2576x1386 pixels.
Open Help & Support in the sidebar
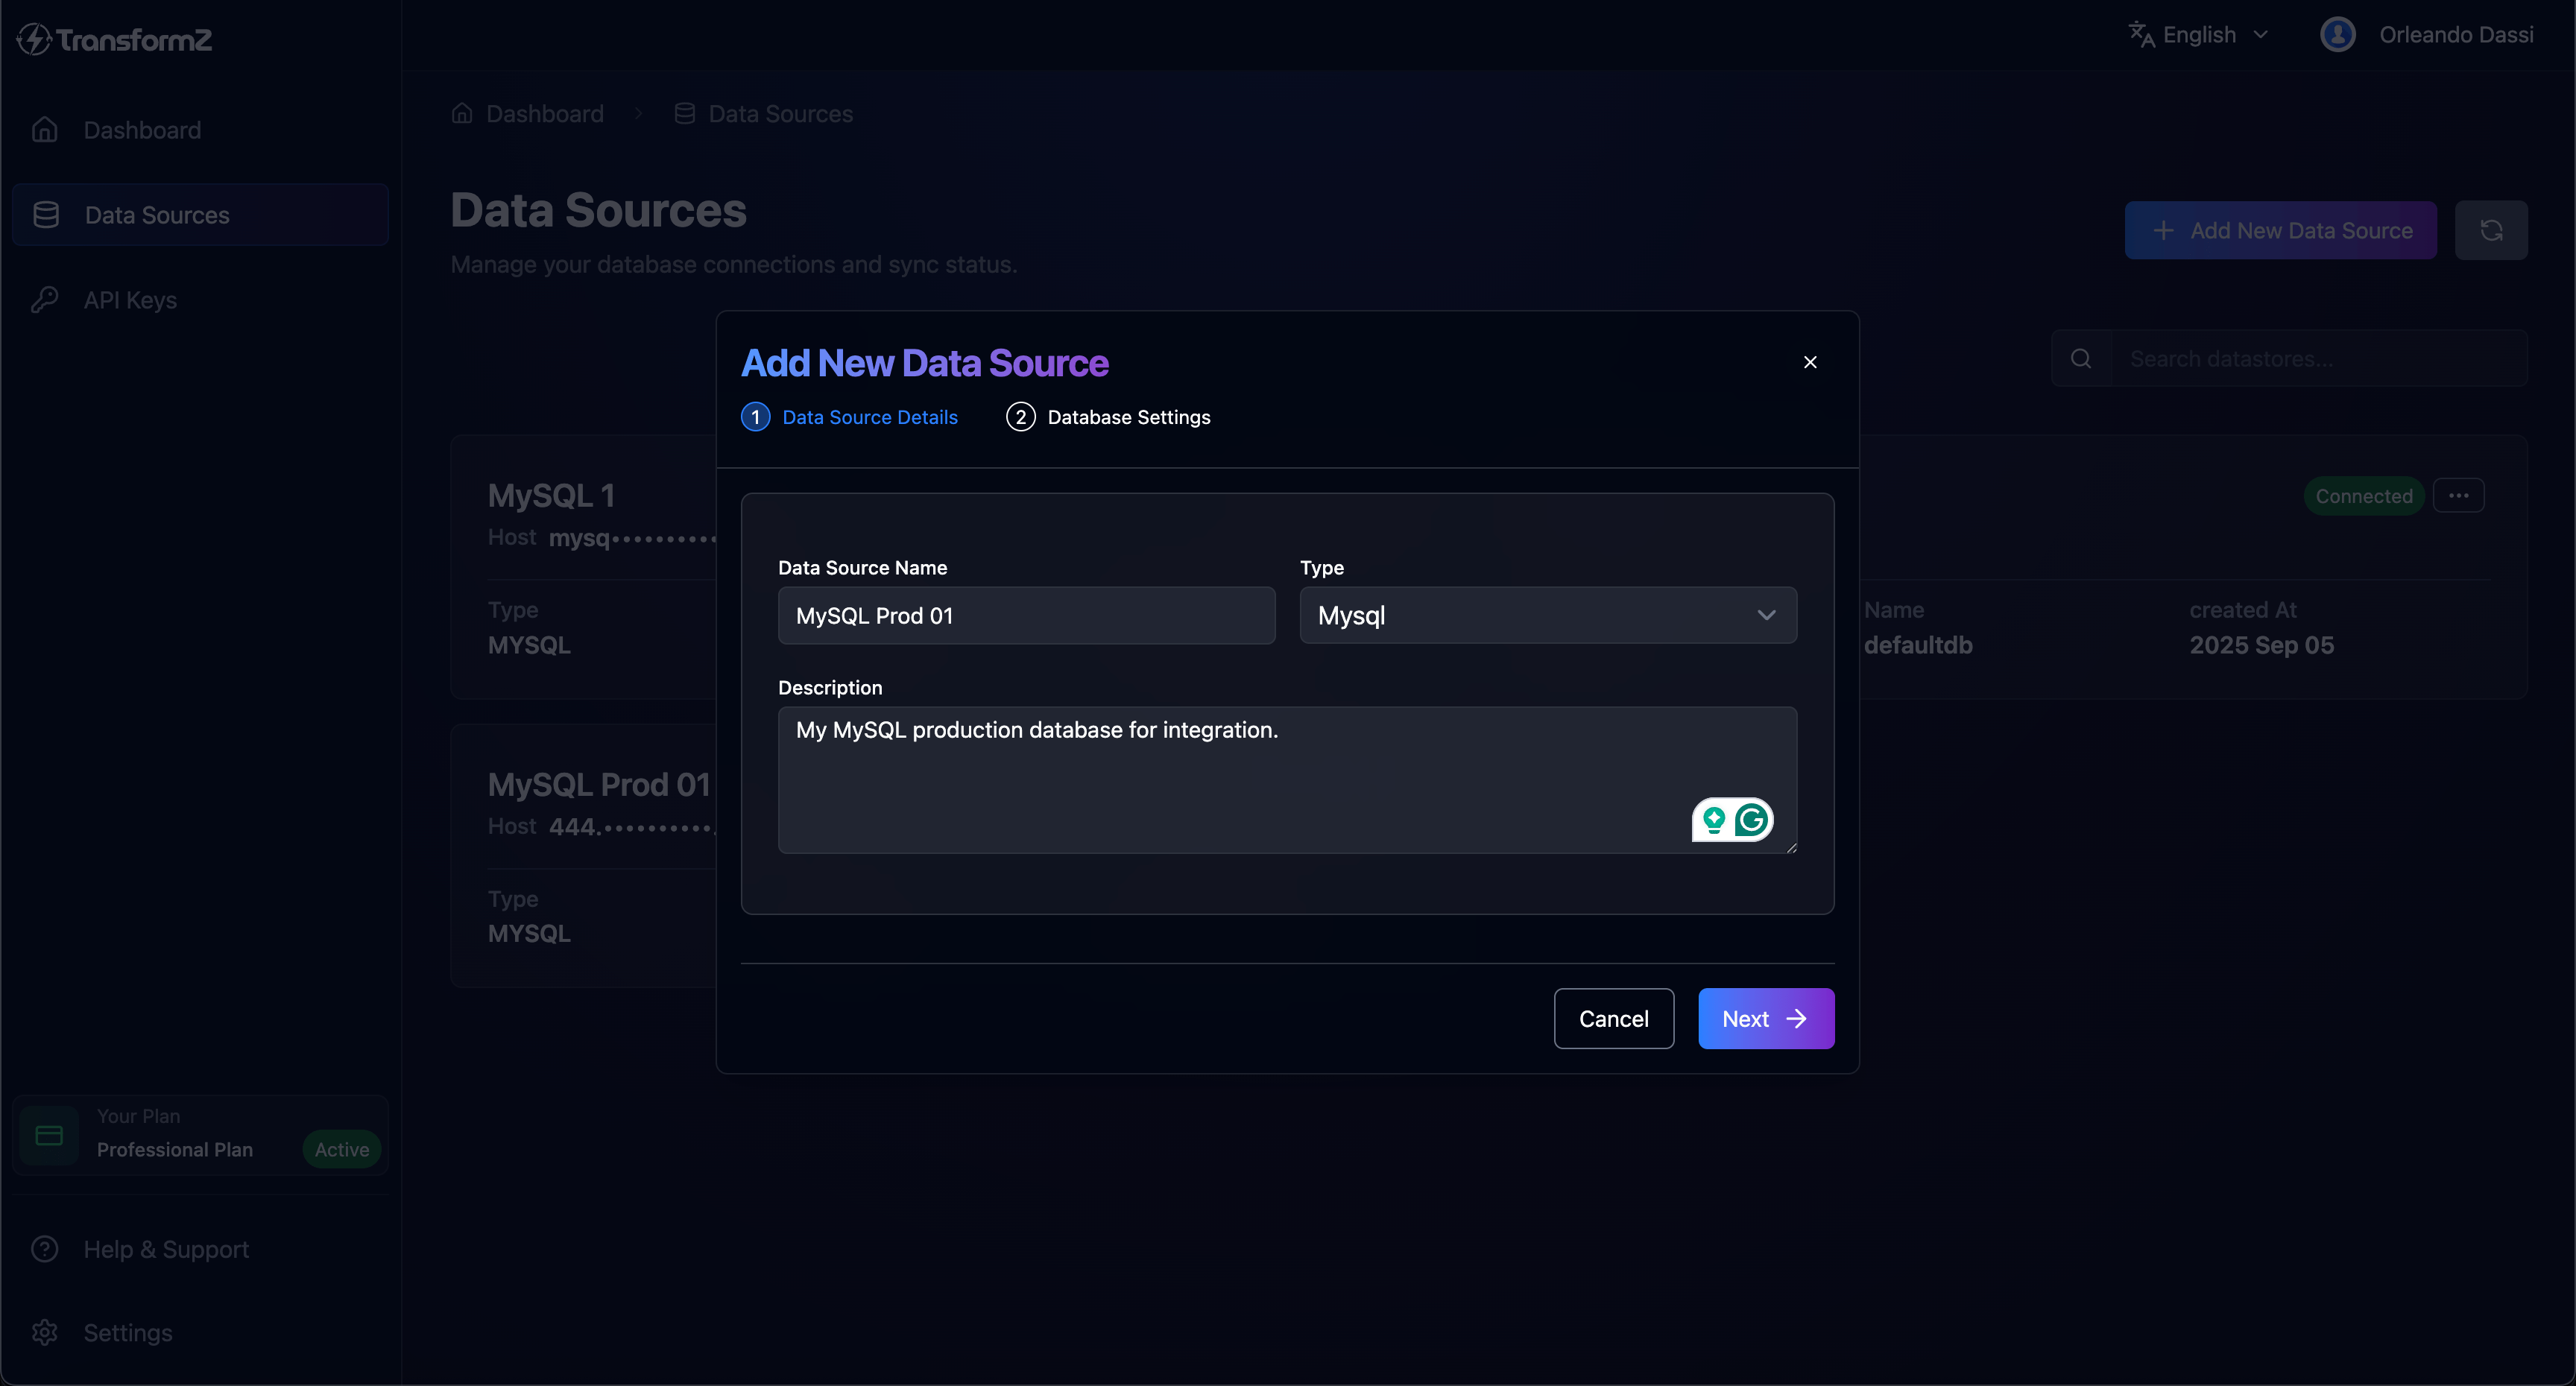point(166,1249)
